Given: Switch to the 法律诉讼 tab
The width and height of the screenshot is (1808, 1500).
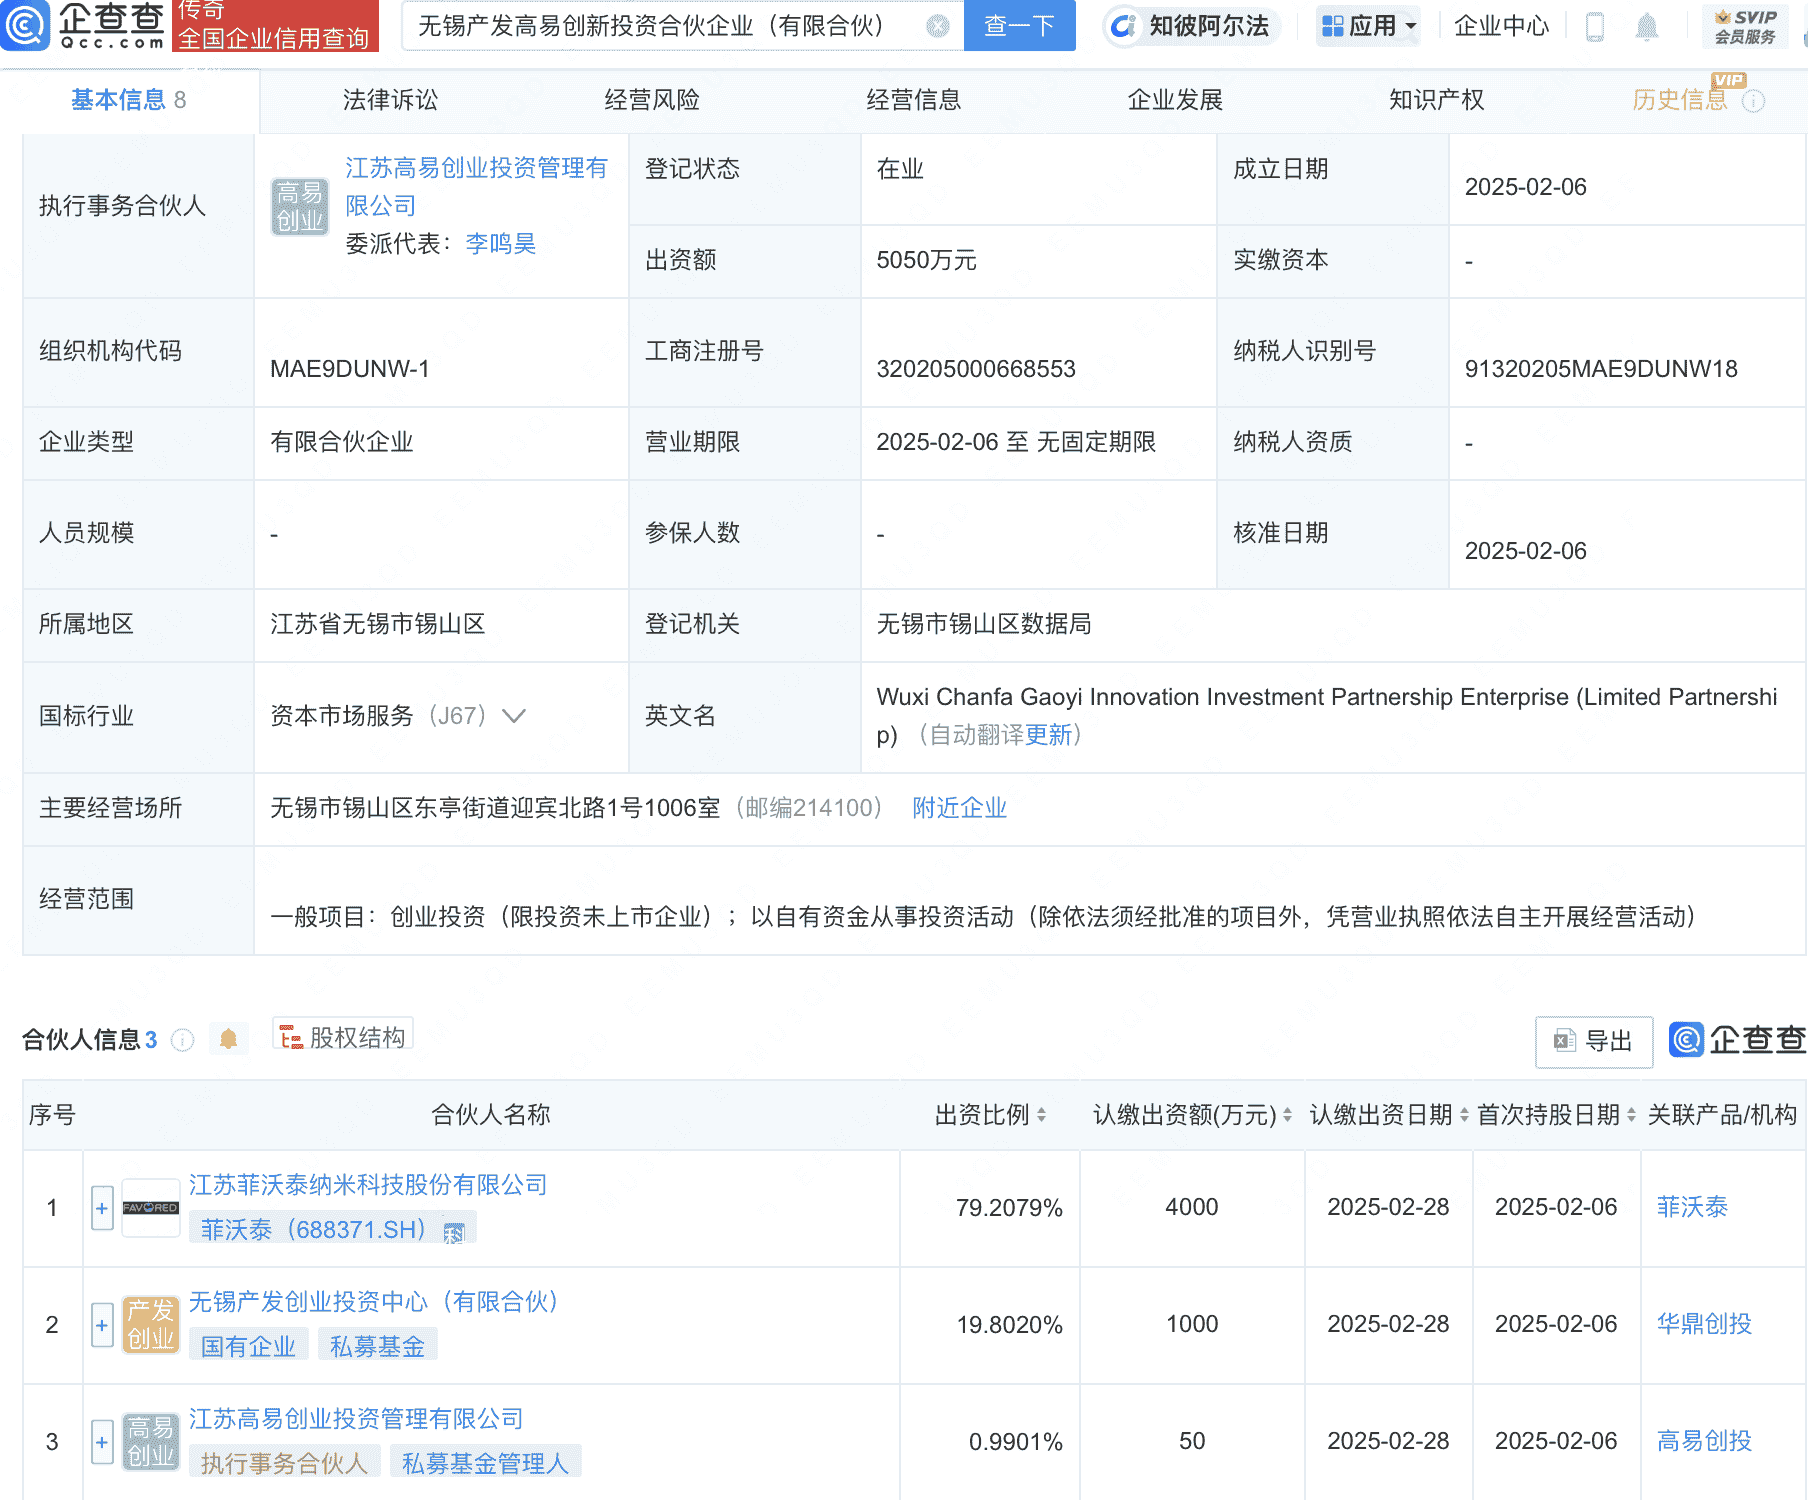Looking at the screenshot, I should coord(390,100).
